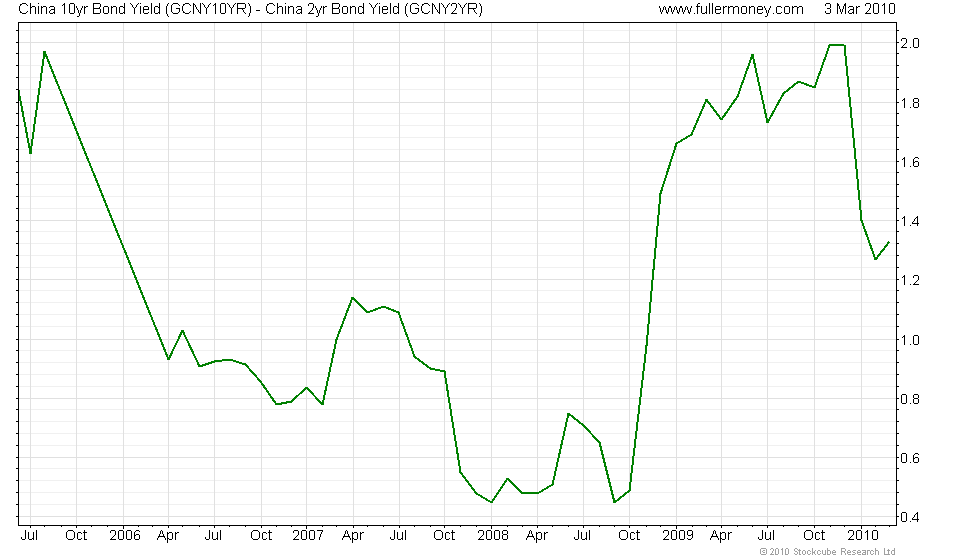The image size is (980, 560).
Task: Click the 1.6 y-axis label
Action: click(910, 162)
